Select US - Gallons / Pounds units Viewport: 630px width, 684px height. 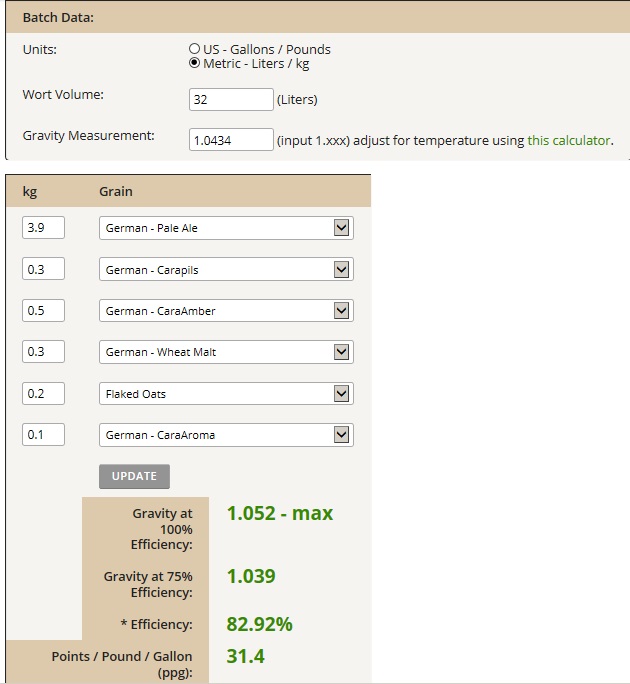click(195, 49)
